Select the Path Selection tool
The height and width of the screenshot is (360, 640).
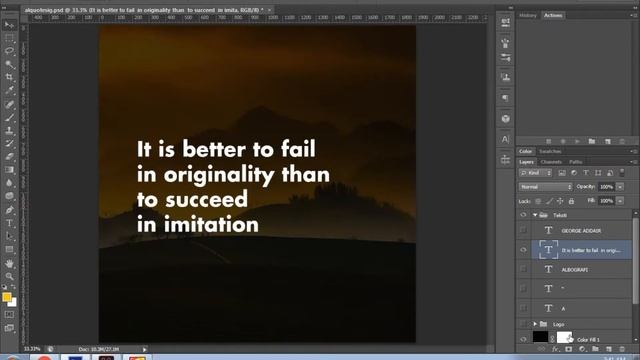[x=9, y=236]
